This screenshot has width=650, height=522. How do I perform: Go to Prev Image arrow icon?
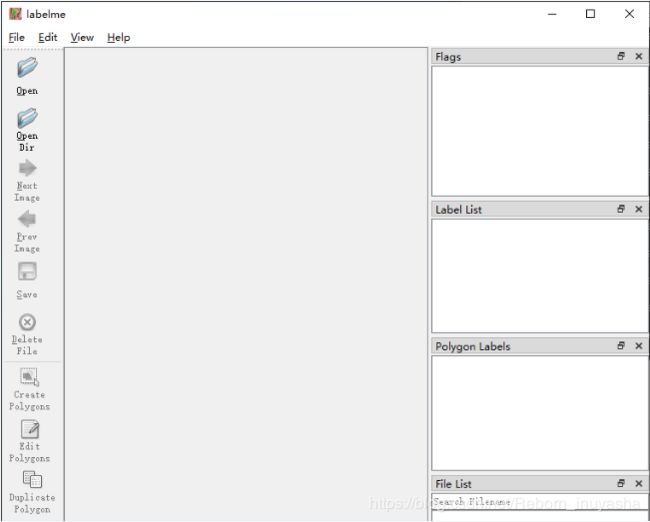(x=27, y=219)
